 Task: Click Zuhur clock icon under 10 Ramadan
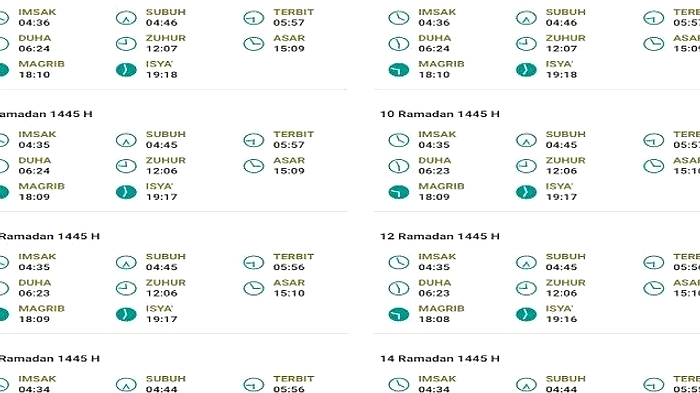click(x=526, y=166)
